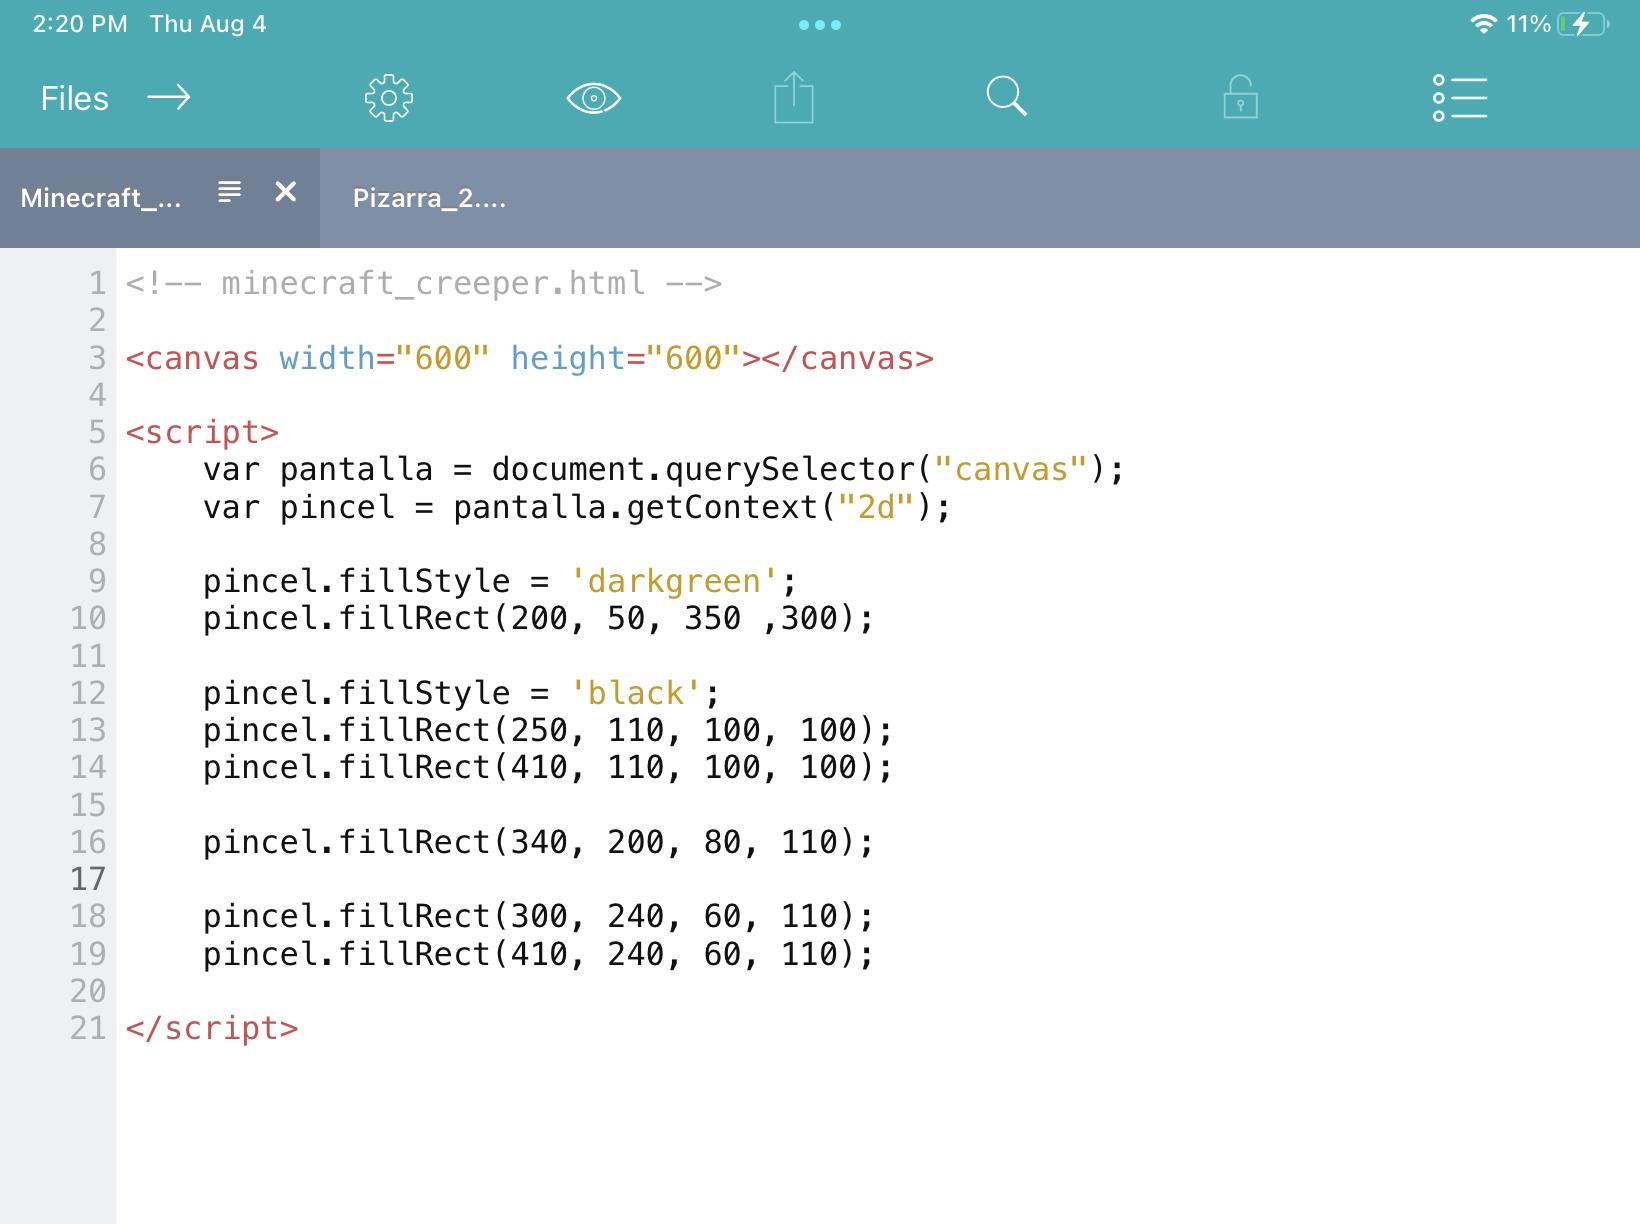This screenshot has width=1640, height=1224.
Task: Click fillRect(200, 50, 350 ,300) line
Action: tap(539, 618)
